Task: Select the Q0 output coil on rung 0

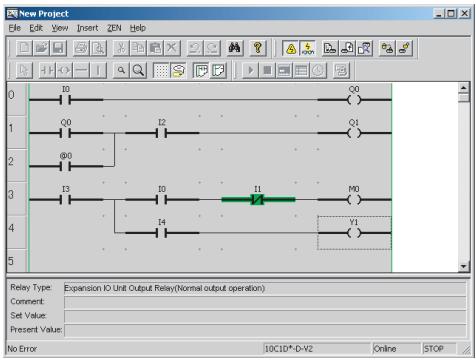Action: point(354,99)
